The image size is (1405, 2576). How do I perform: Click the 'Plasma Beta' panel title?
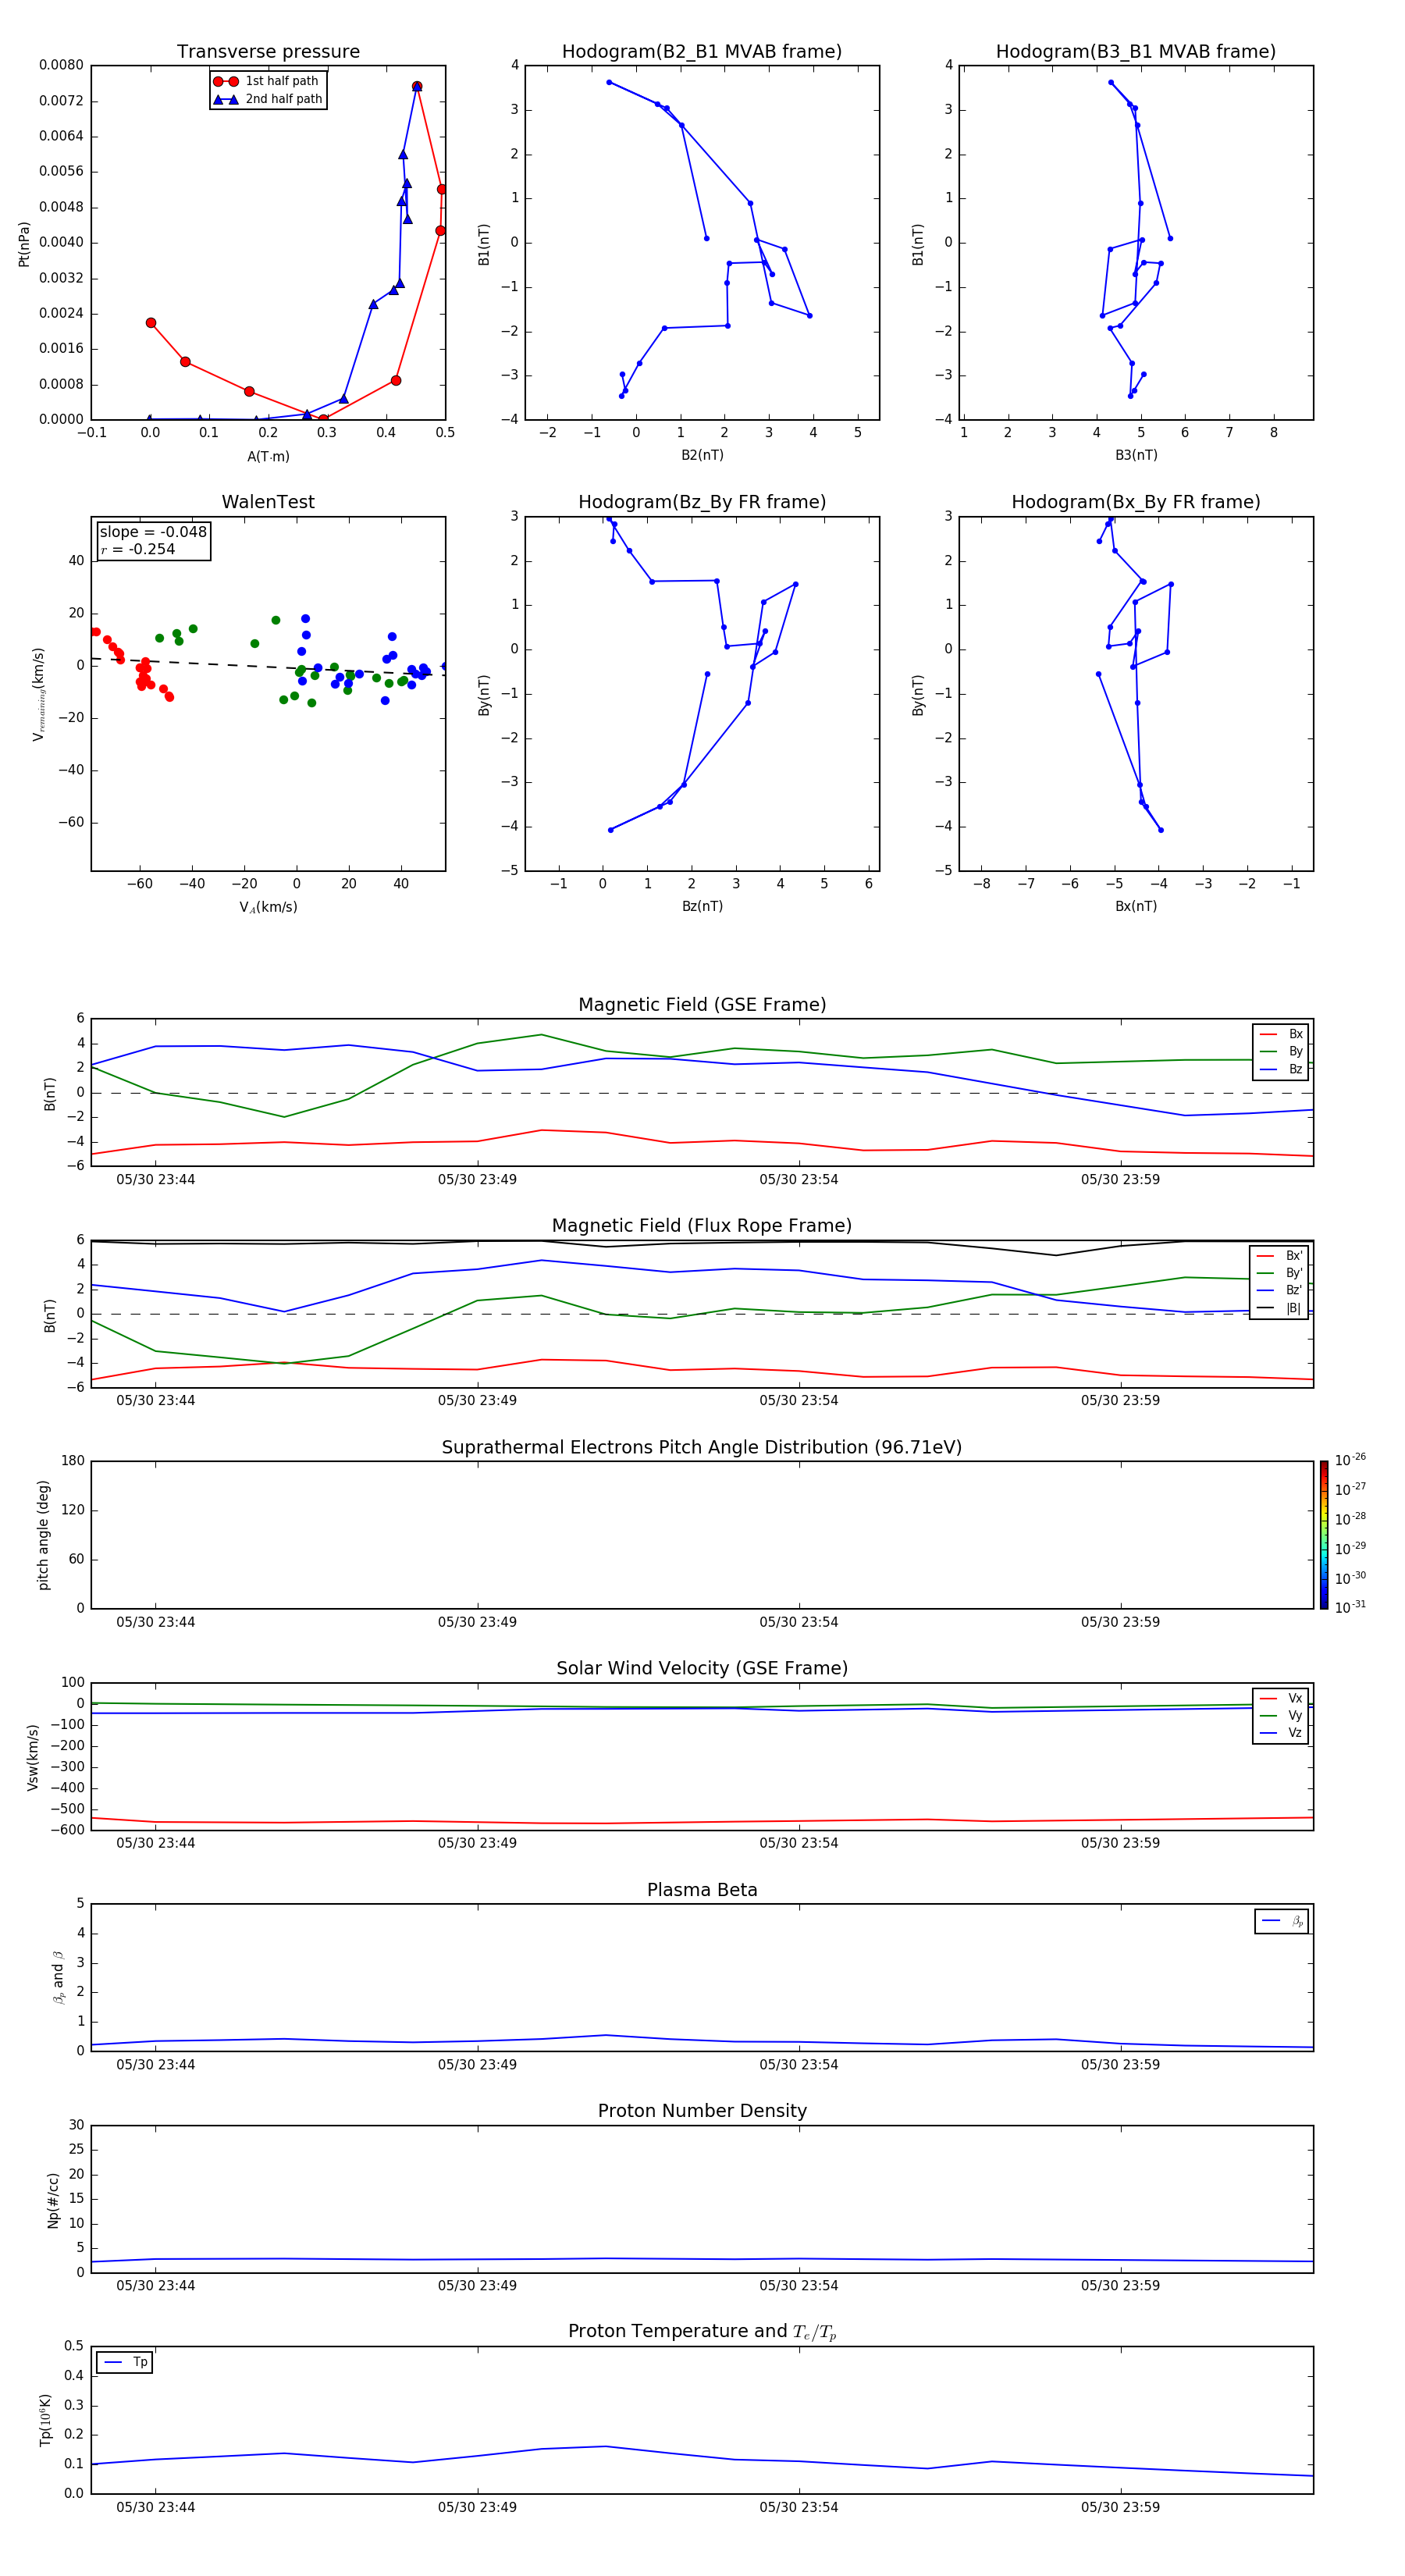tap(702, 1890)
